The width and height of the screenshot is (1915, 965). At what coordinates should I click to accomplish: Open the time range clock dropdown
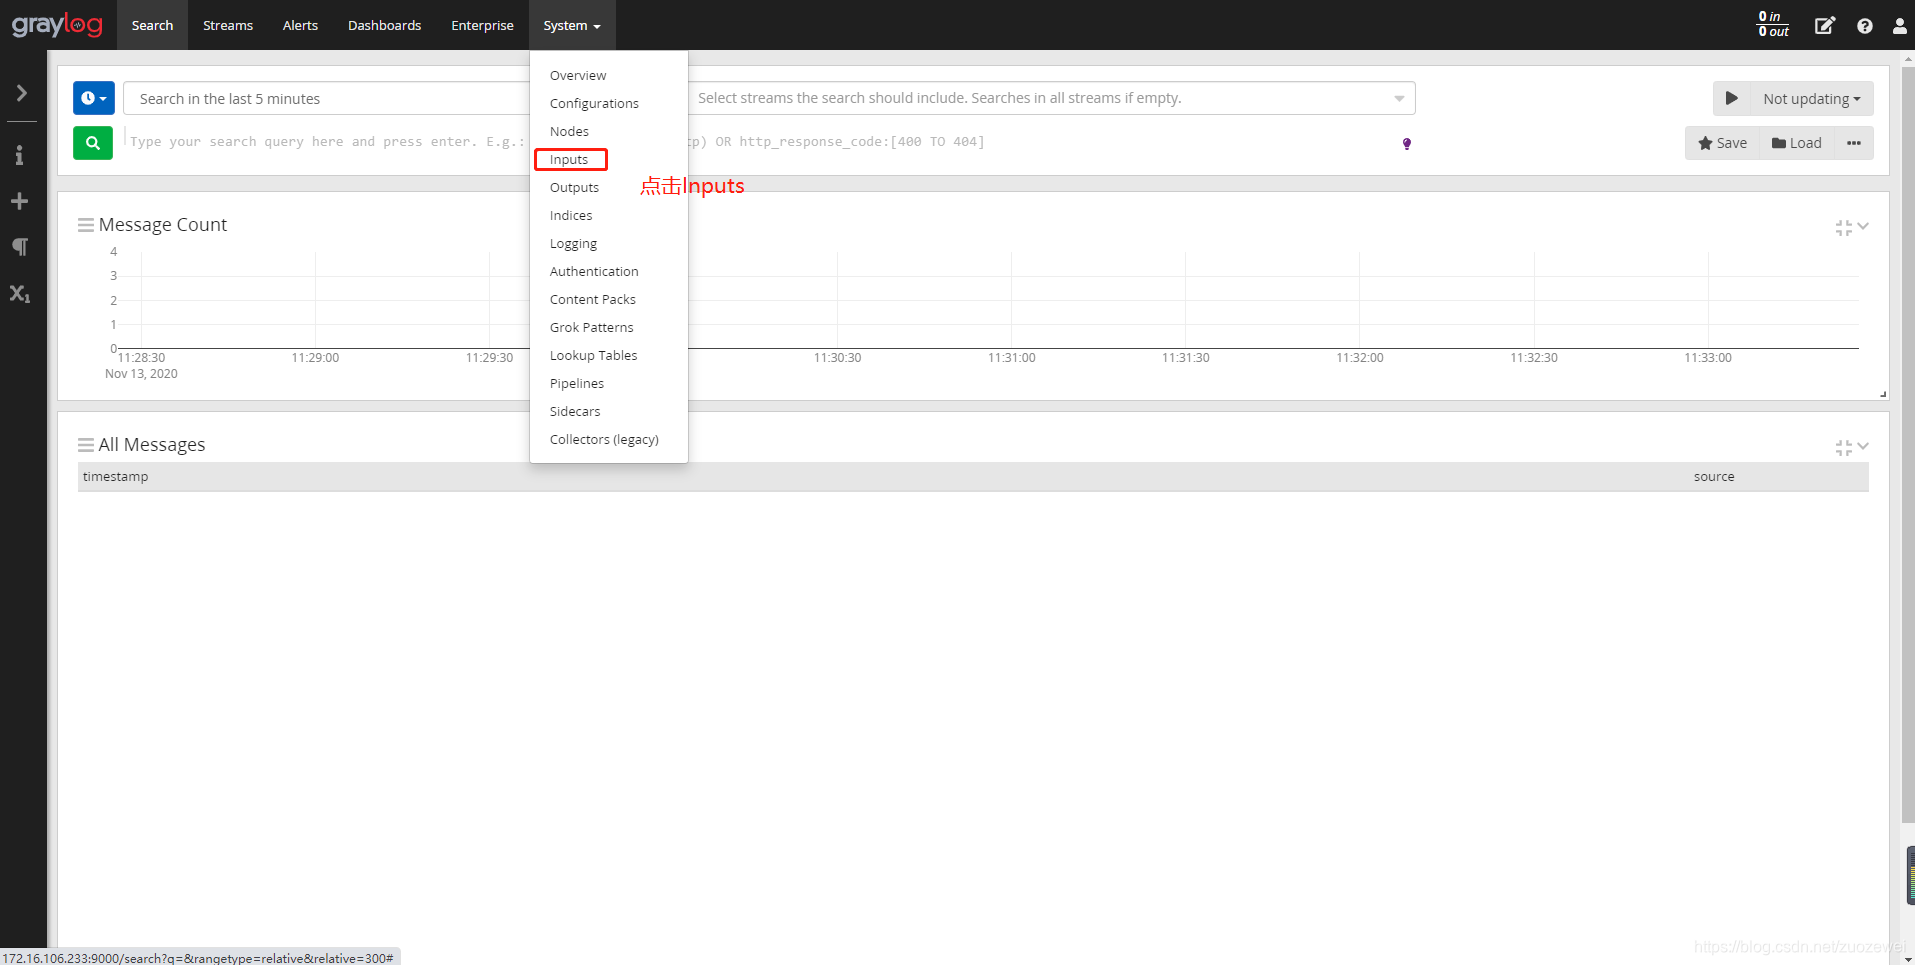click(x=94, y=98)
